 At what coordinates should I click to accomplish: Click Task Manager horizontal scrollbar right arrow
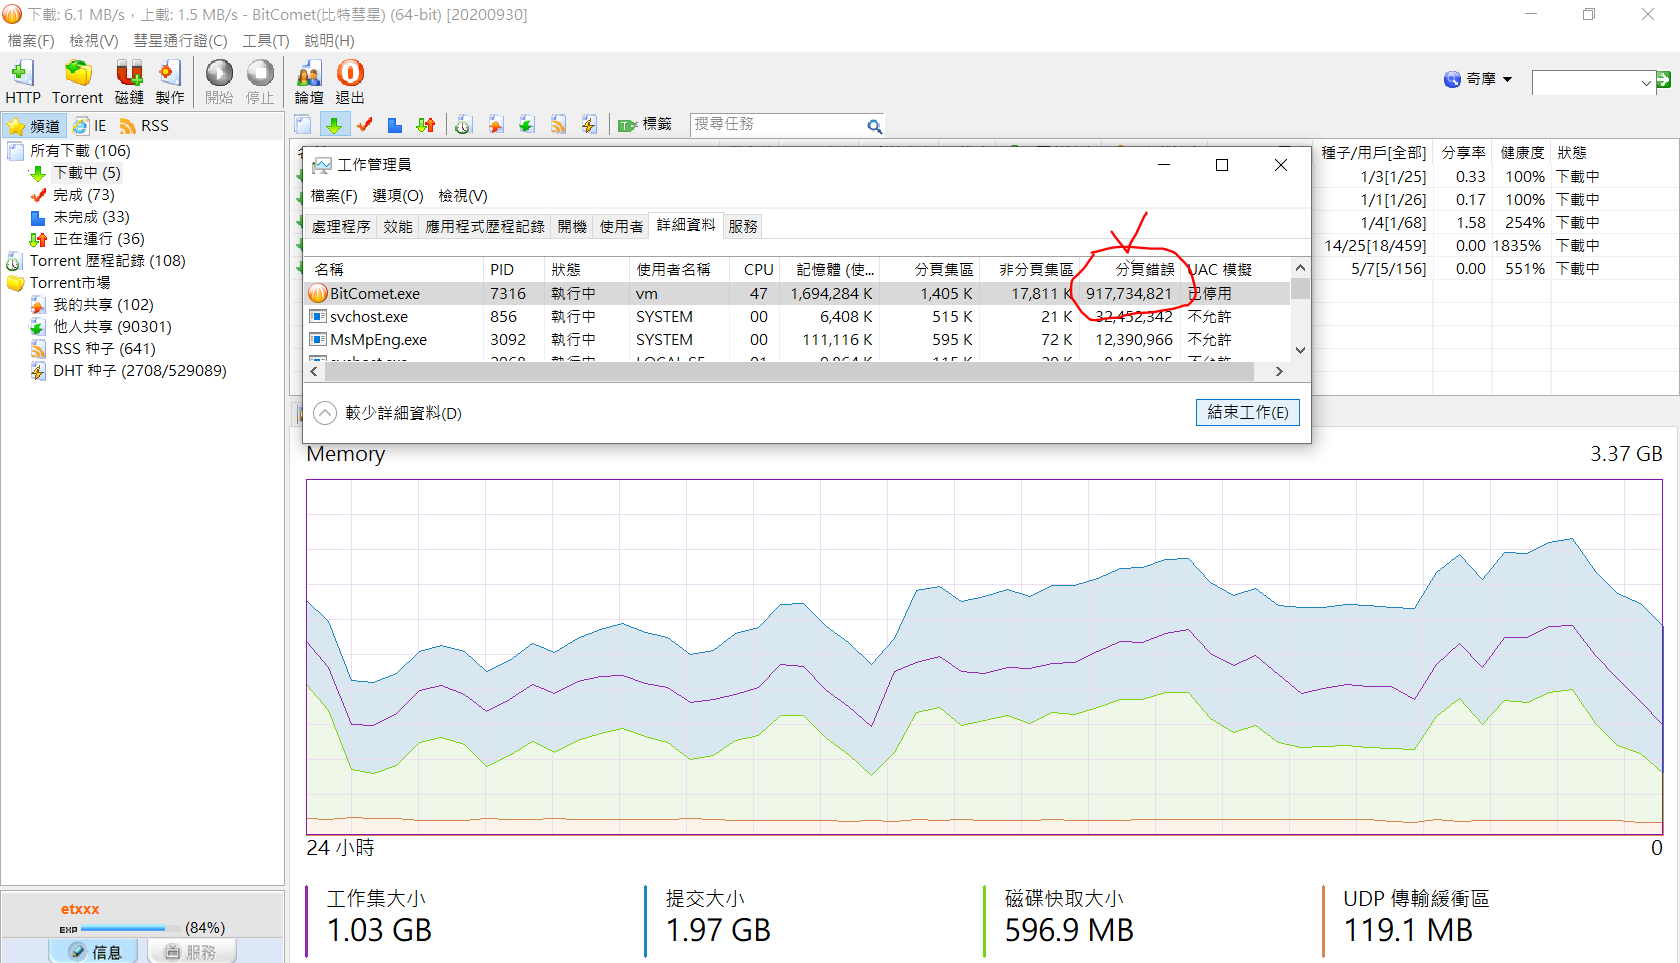point(1279,371)
